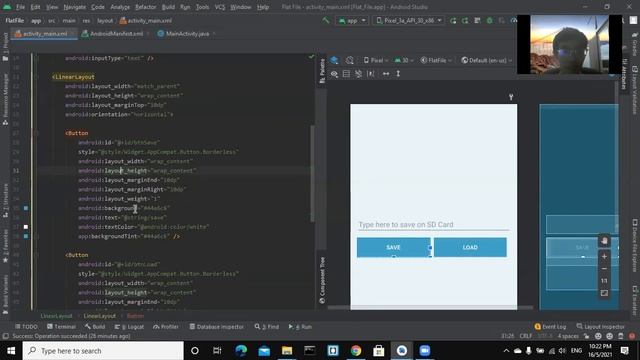Open the Event Log
The height and width of the screenshot is (360, 640).
coord(550,327)
